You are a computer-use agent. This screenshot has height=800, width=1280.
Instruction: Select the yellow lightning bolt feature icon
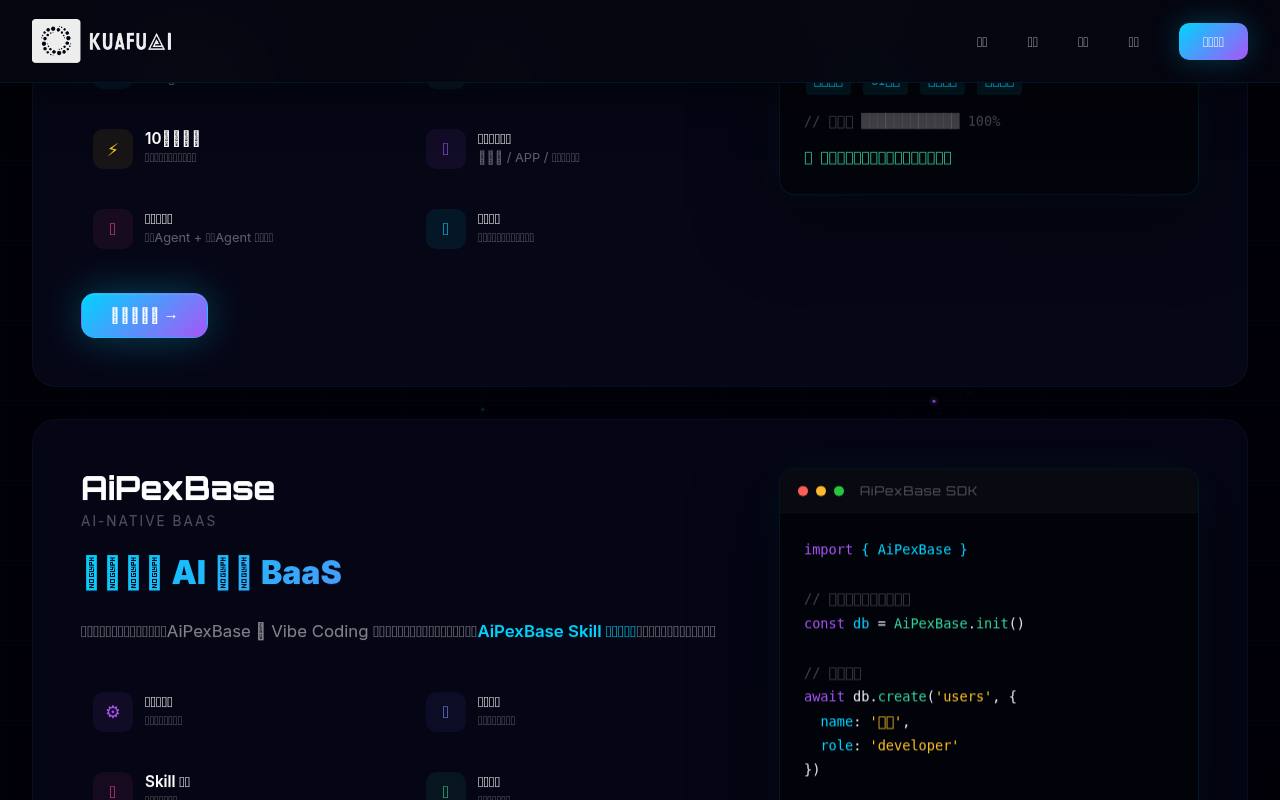tap(113, 149)
